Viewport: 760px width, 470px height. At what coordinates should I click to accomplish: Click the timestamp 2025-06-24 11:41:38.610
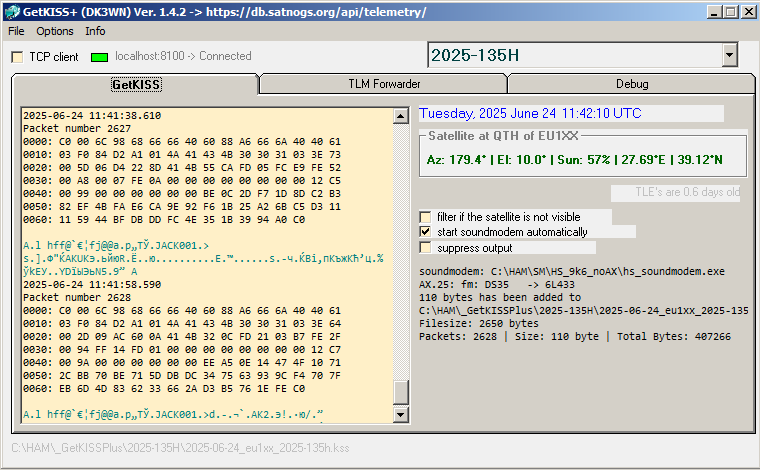point(92,116)
